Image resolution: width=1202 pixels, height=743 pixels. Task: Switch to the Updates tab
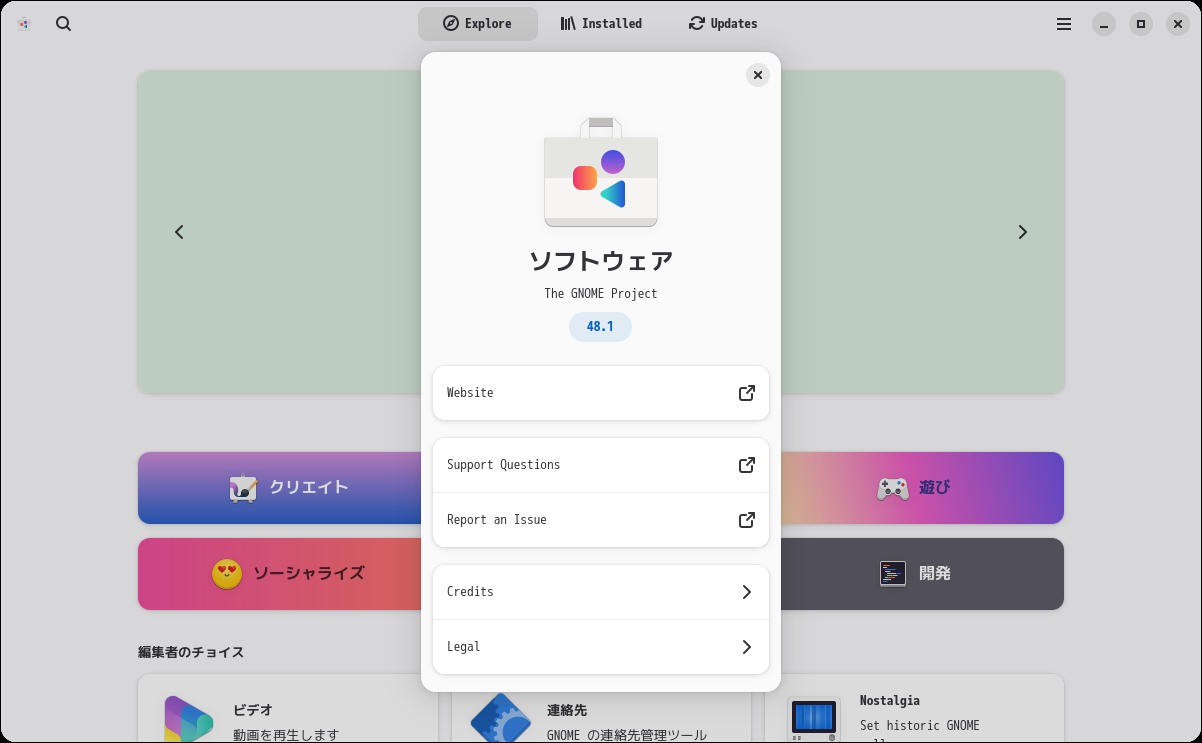[x=723, y=24]
